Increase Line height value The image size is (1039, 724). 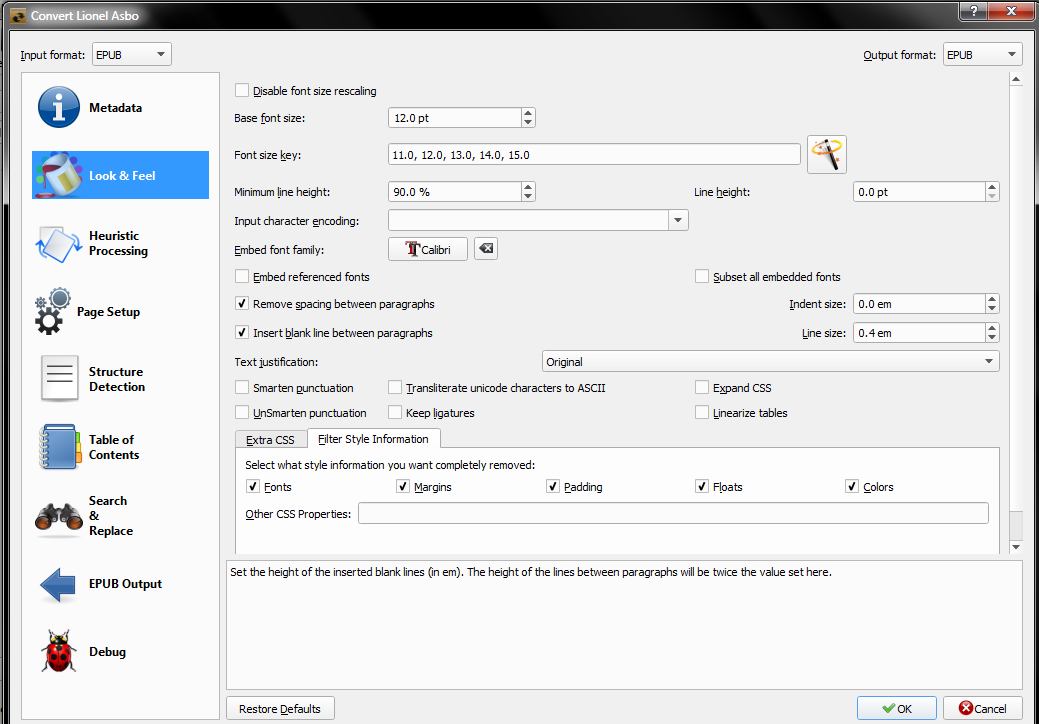992,187
